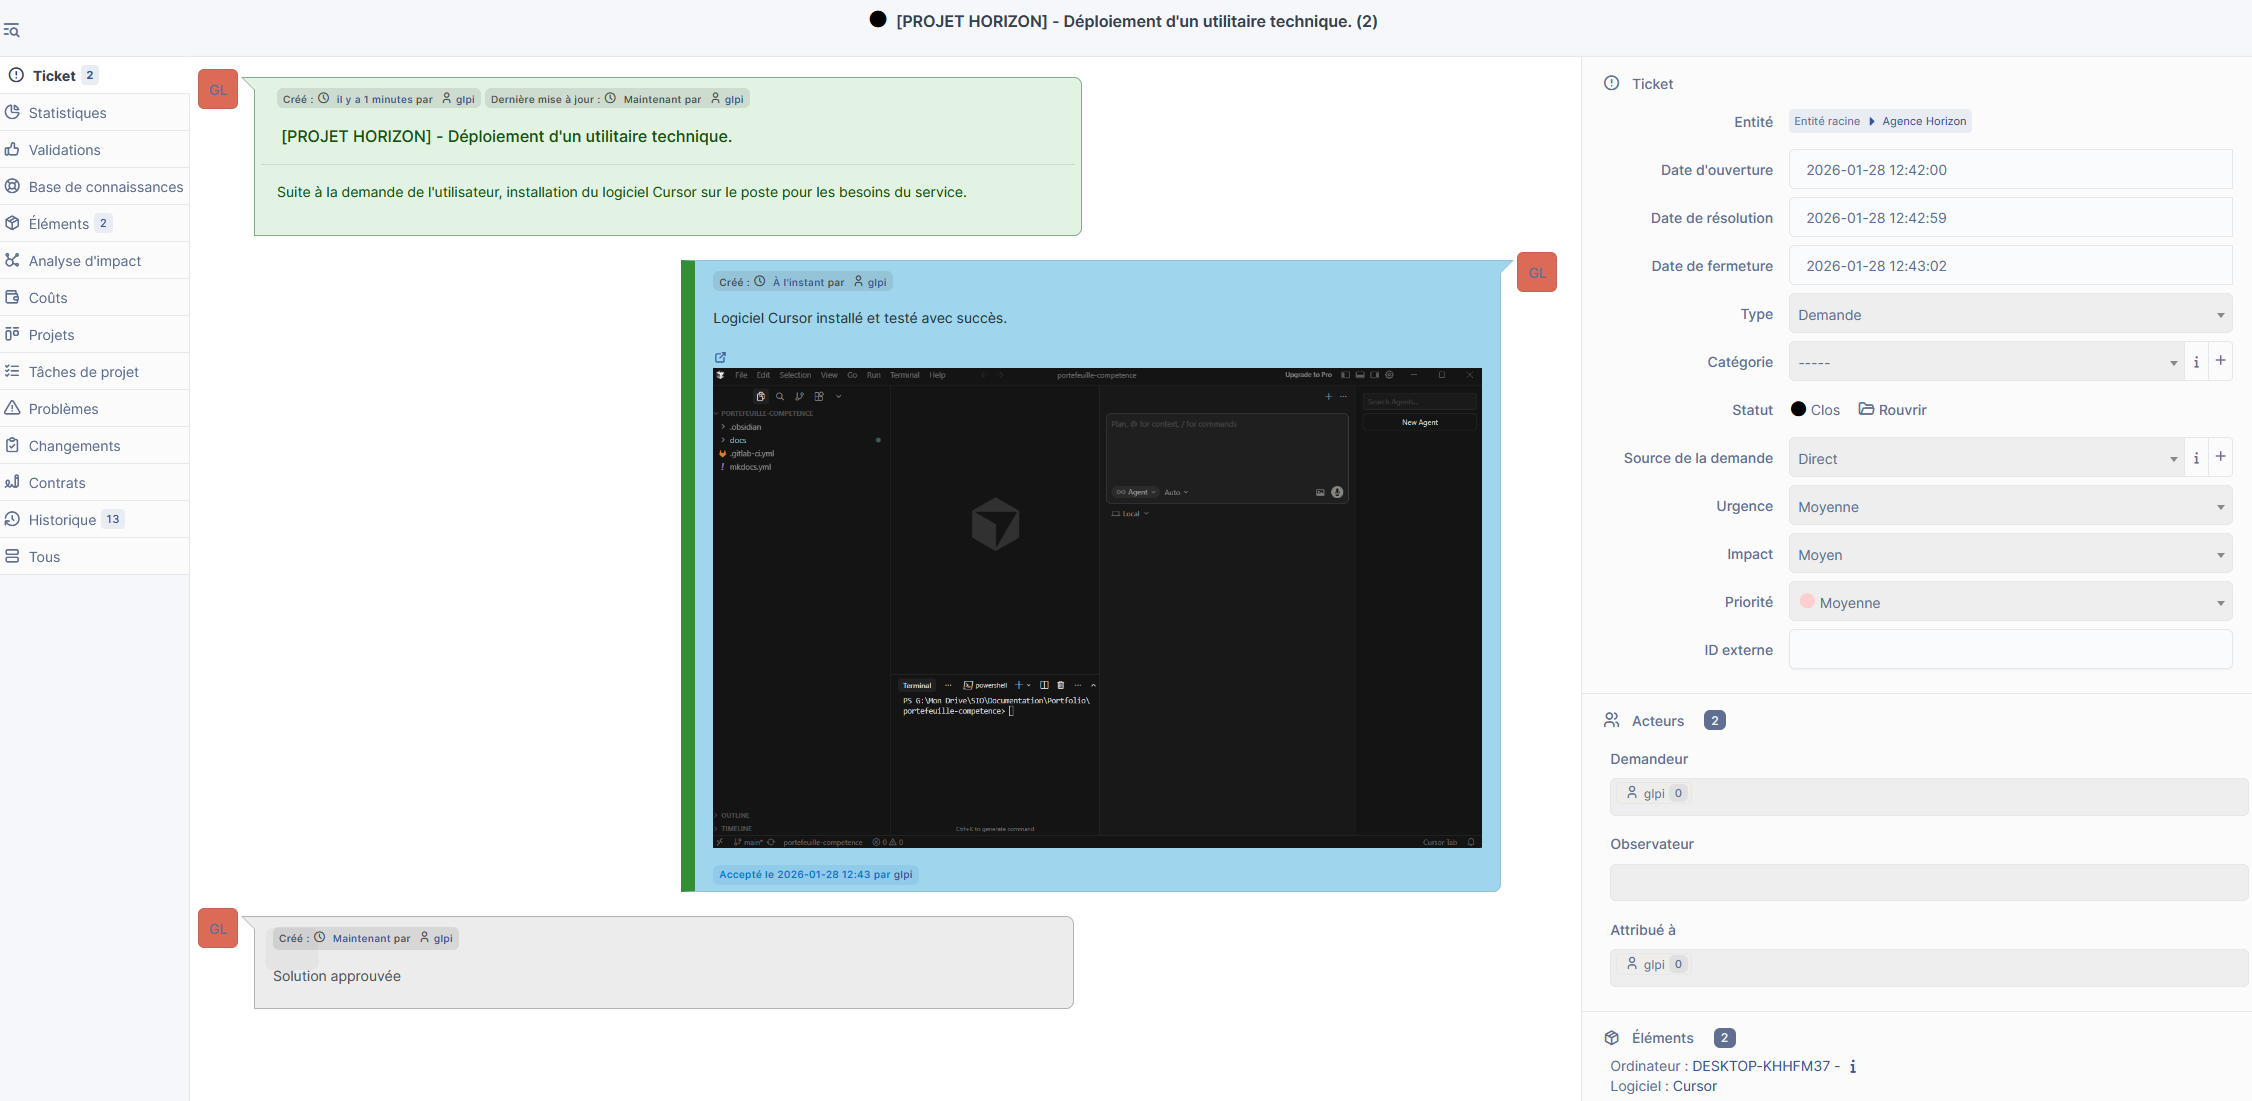
Task: Click Rouvrir to reopen the ticket
Action: point(1892,410)
